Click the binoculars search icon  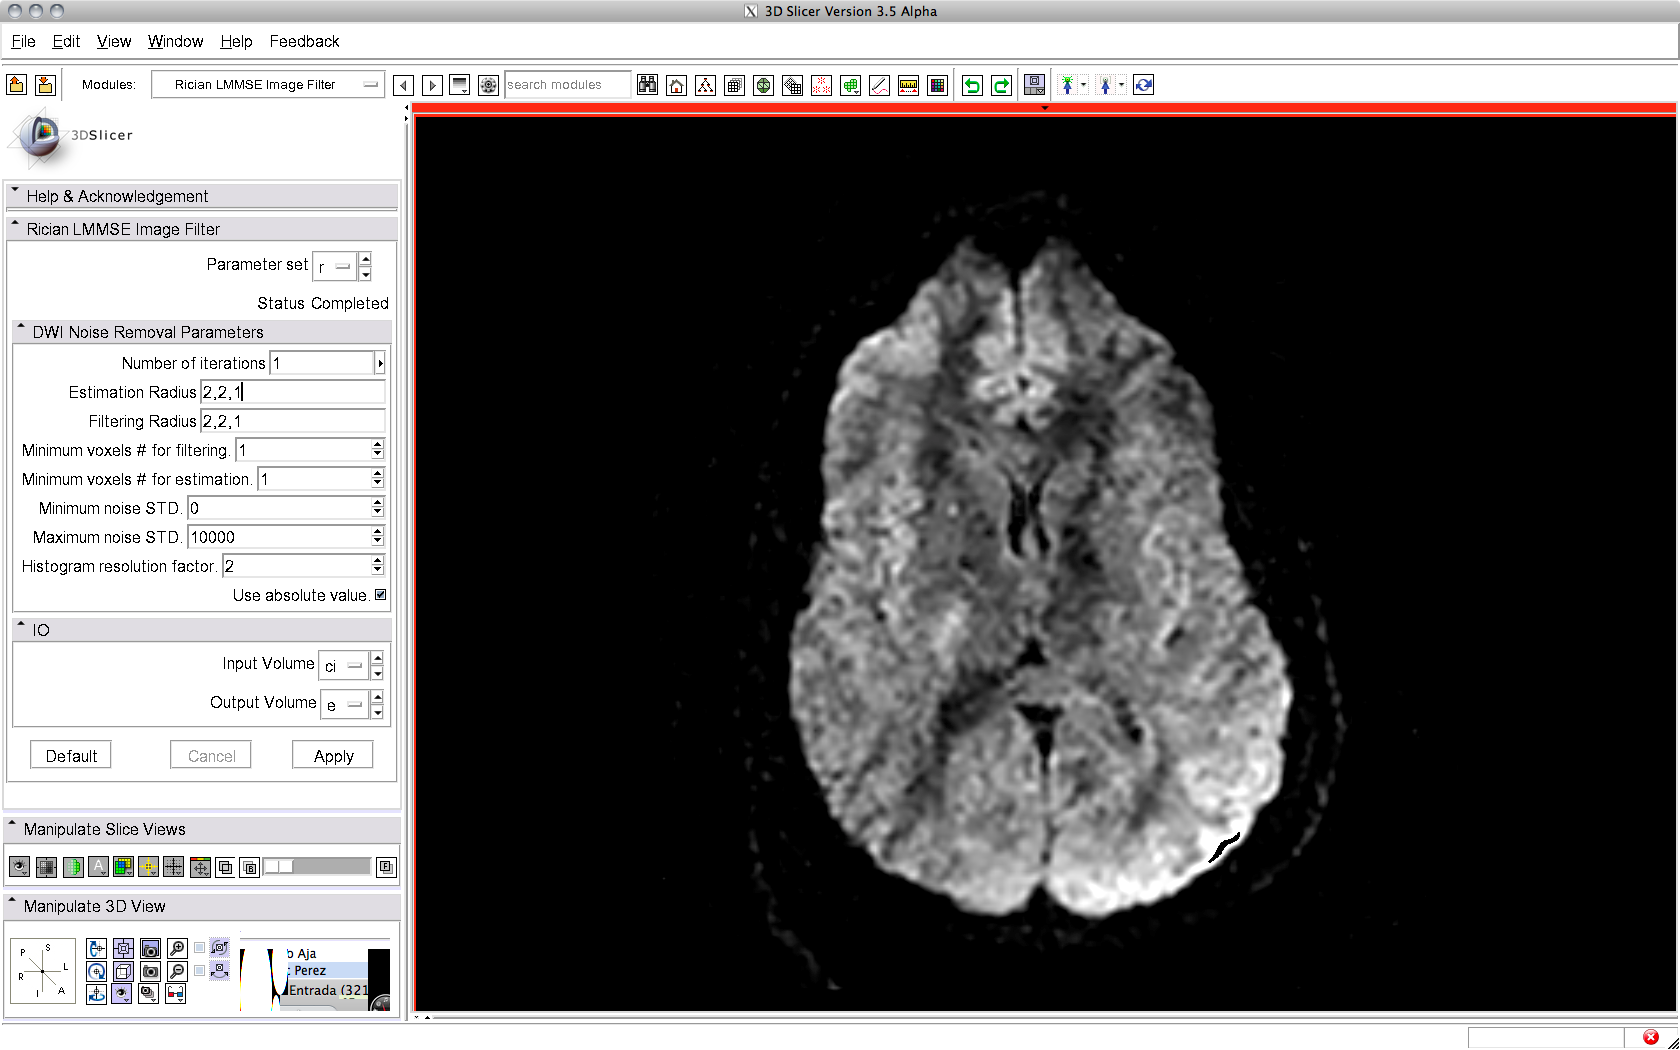tap(648, 86)
